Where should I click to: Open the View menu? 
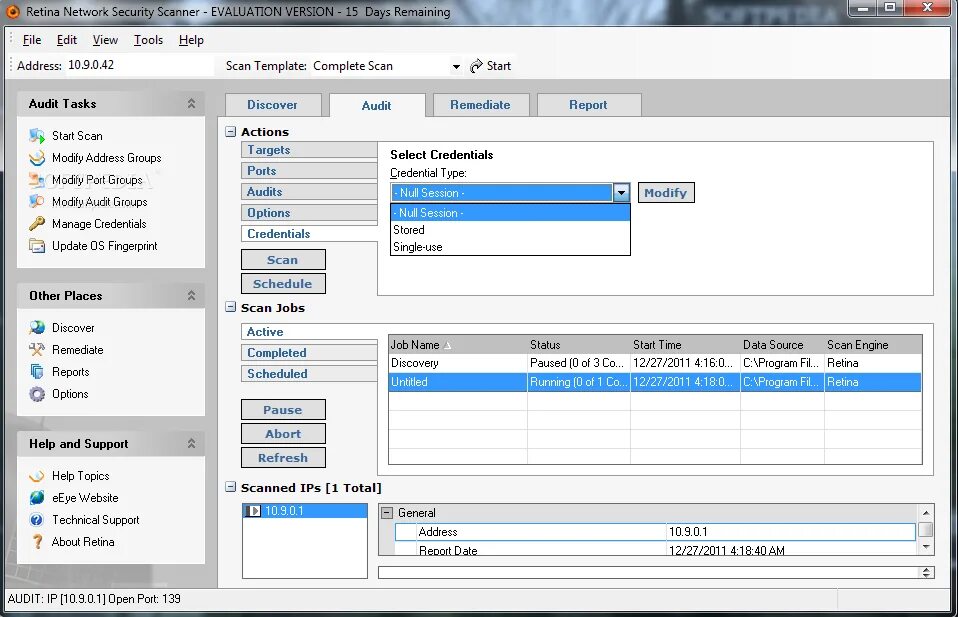pos(105,40)
